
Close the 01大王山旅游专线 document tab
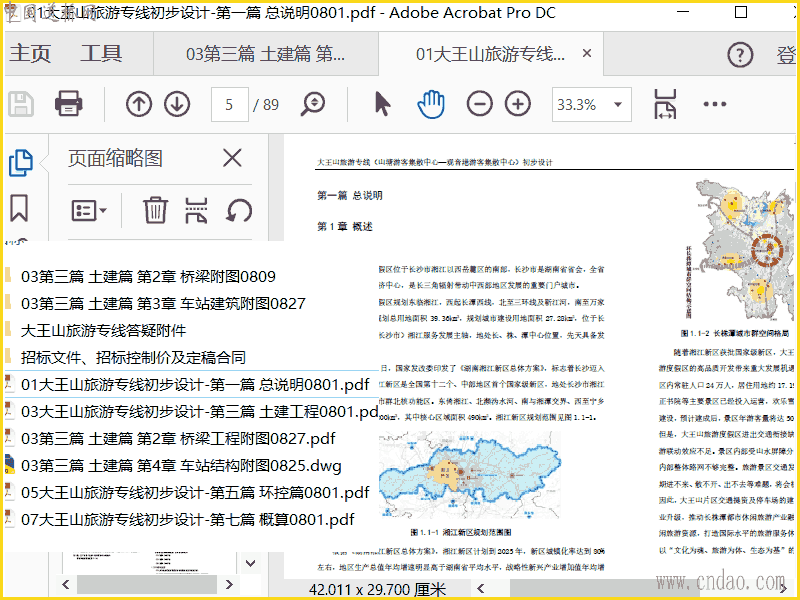[587, 53]
